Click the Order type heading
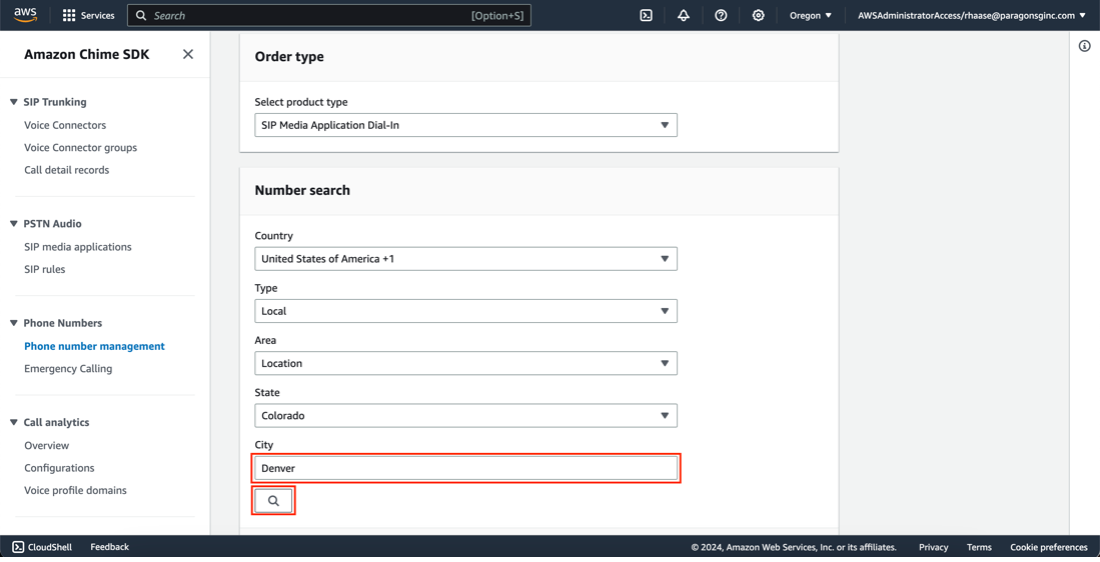Screen dimensions: 1100x562 (289, 57)
